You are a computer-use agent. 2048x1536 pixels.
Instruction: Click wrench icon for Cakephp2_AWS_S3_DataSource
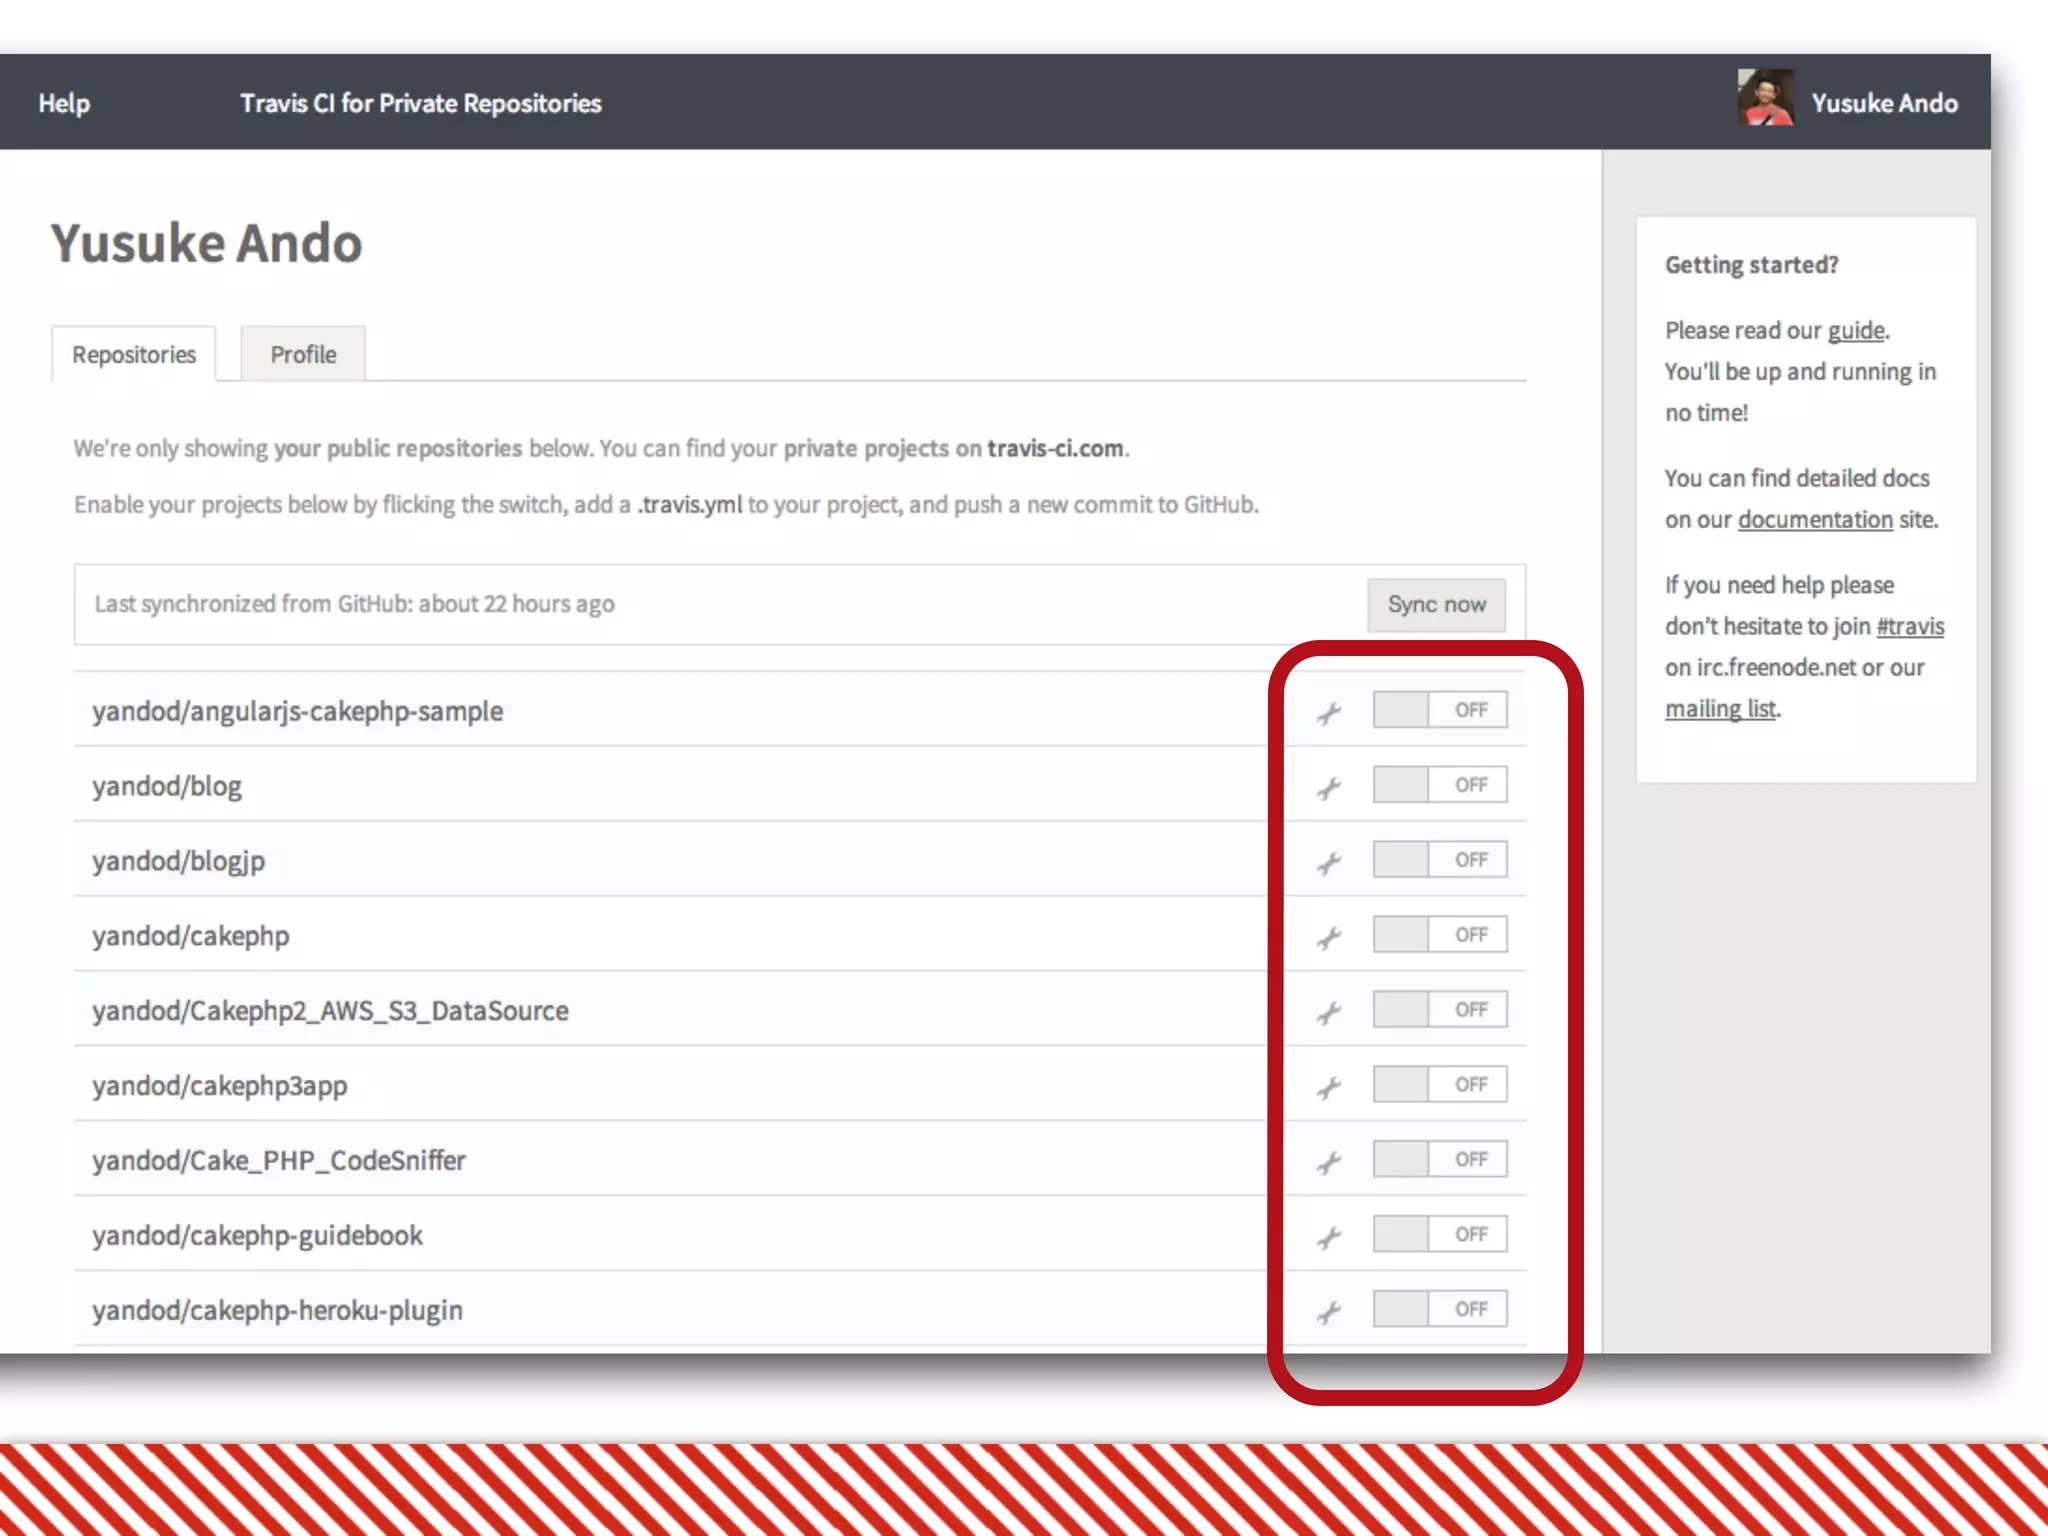pyautogui.click(x=1329, y=1013)
